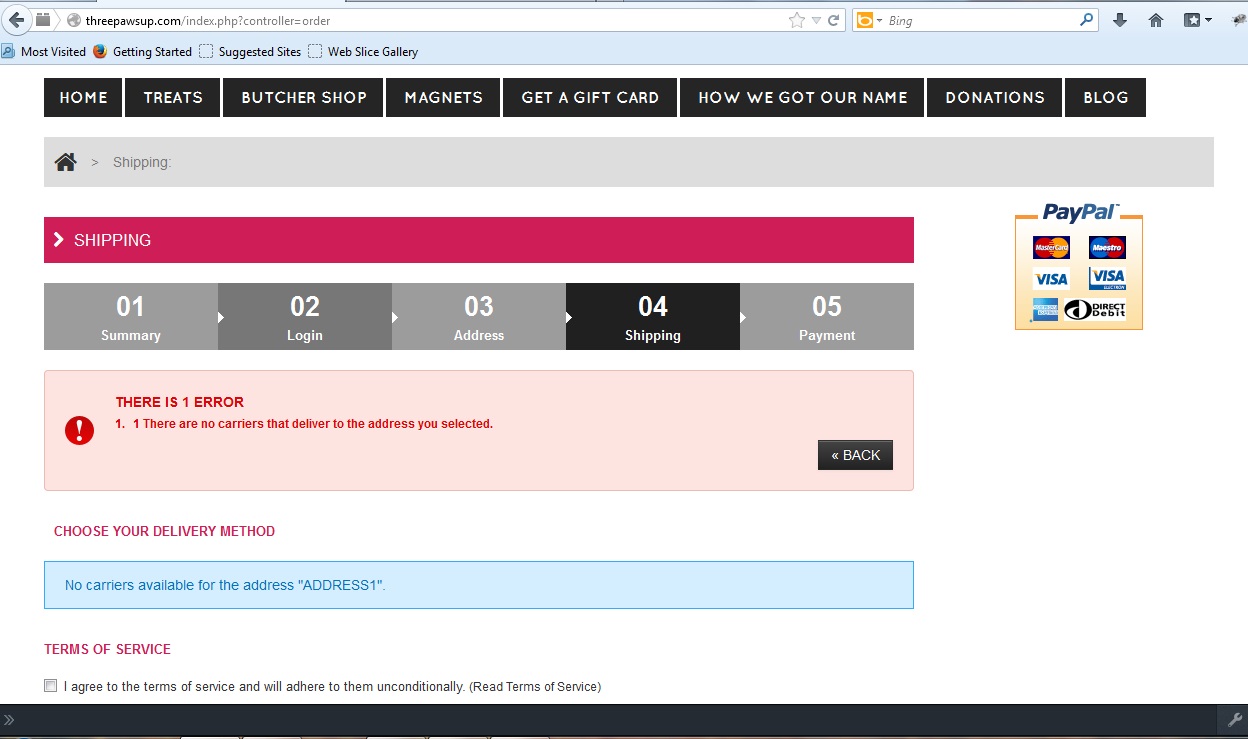Viewport: 1248px width, 739px height.
Task: Open the BLOG menu item
Action: point(1105,98)
